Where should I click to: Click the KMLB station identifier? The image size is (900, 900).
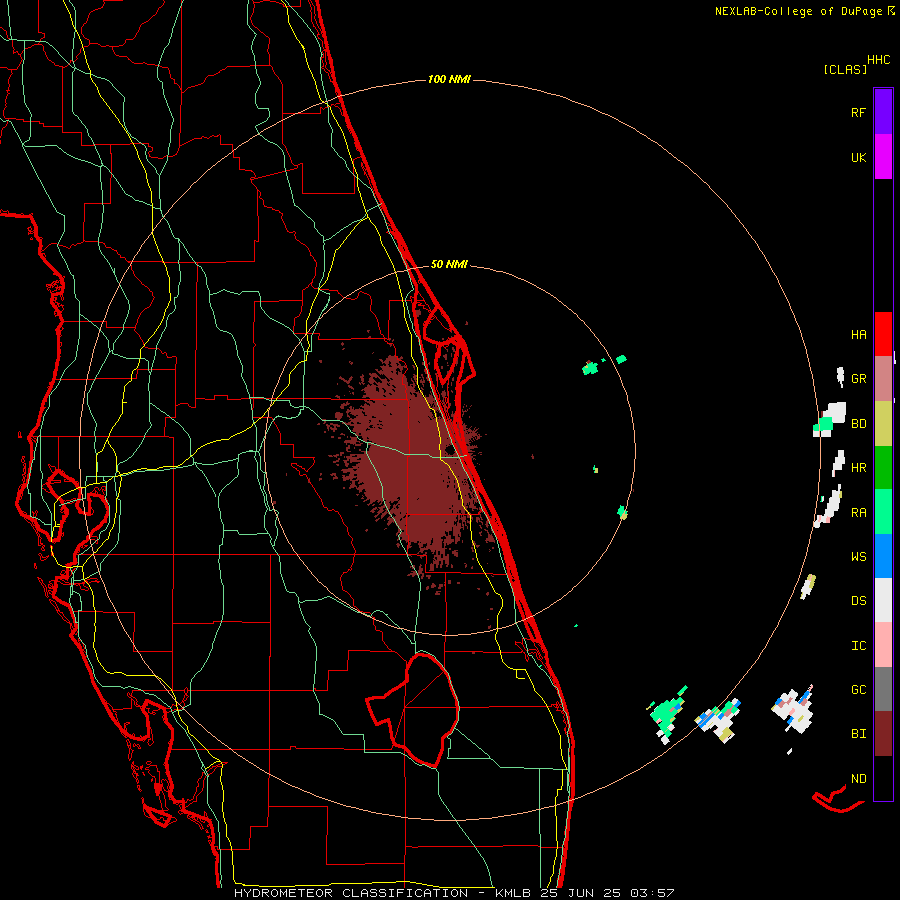(513, 893)
